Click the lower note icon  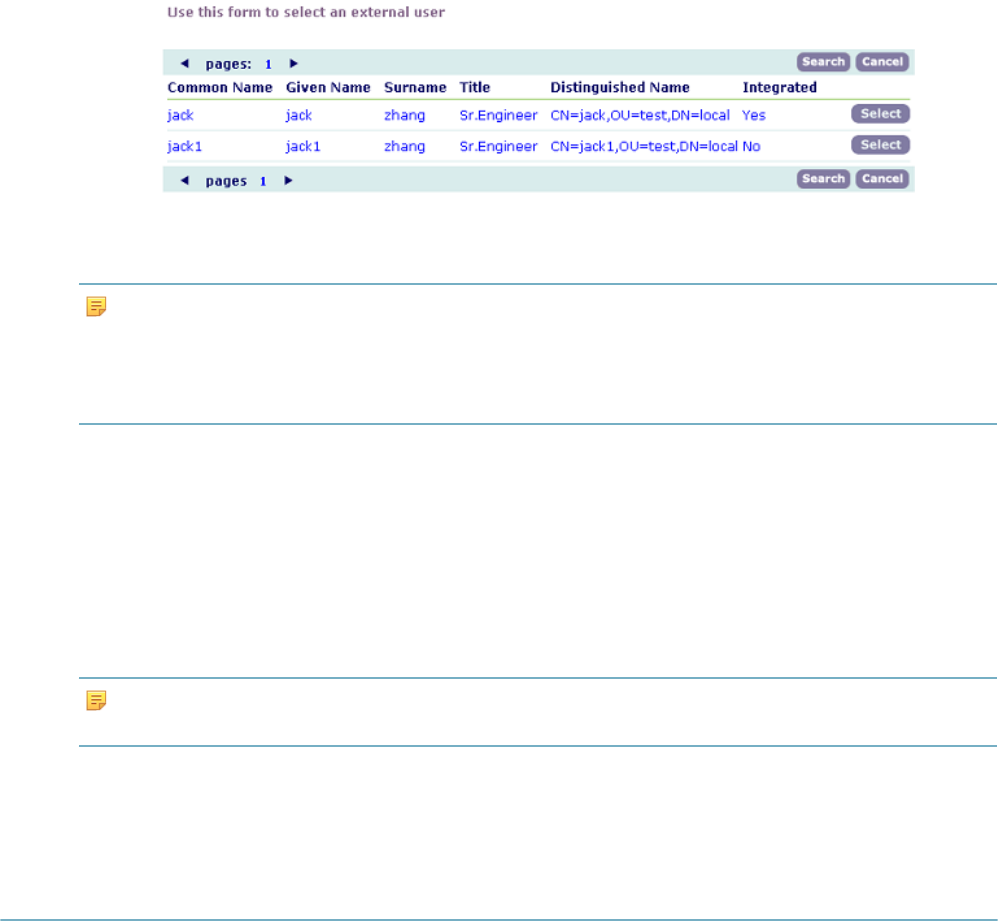point(96,700)
